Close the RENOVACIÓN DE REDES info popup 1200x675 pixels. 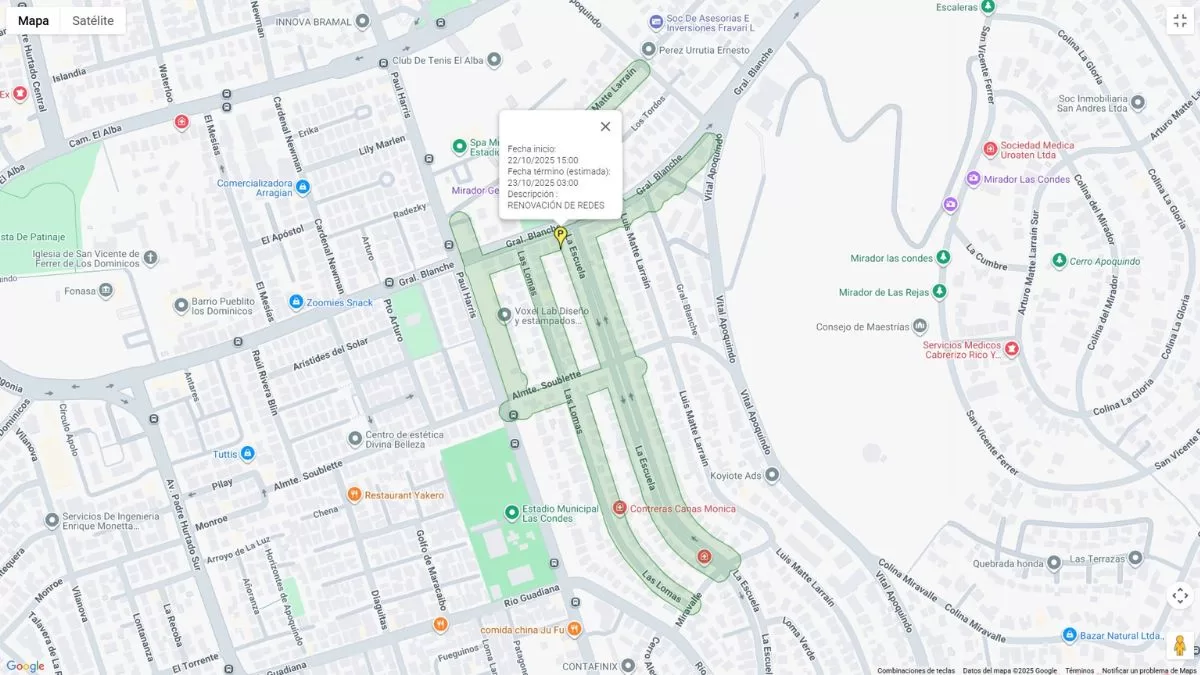pos(605,126)
